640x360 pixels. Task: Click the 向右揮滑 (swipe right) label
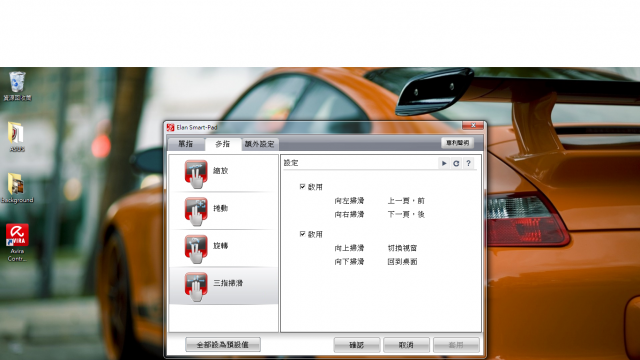pyautogui.click(x=349, y=214)
